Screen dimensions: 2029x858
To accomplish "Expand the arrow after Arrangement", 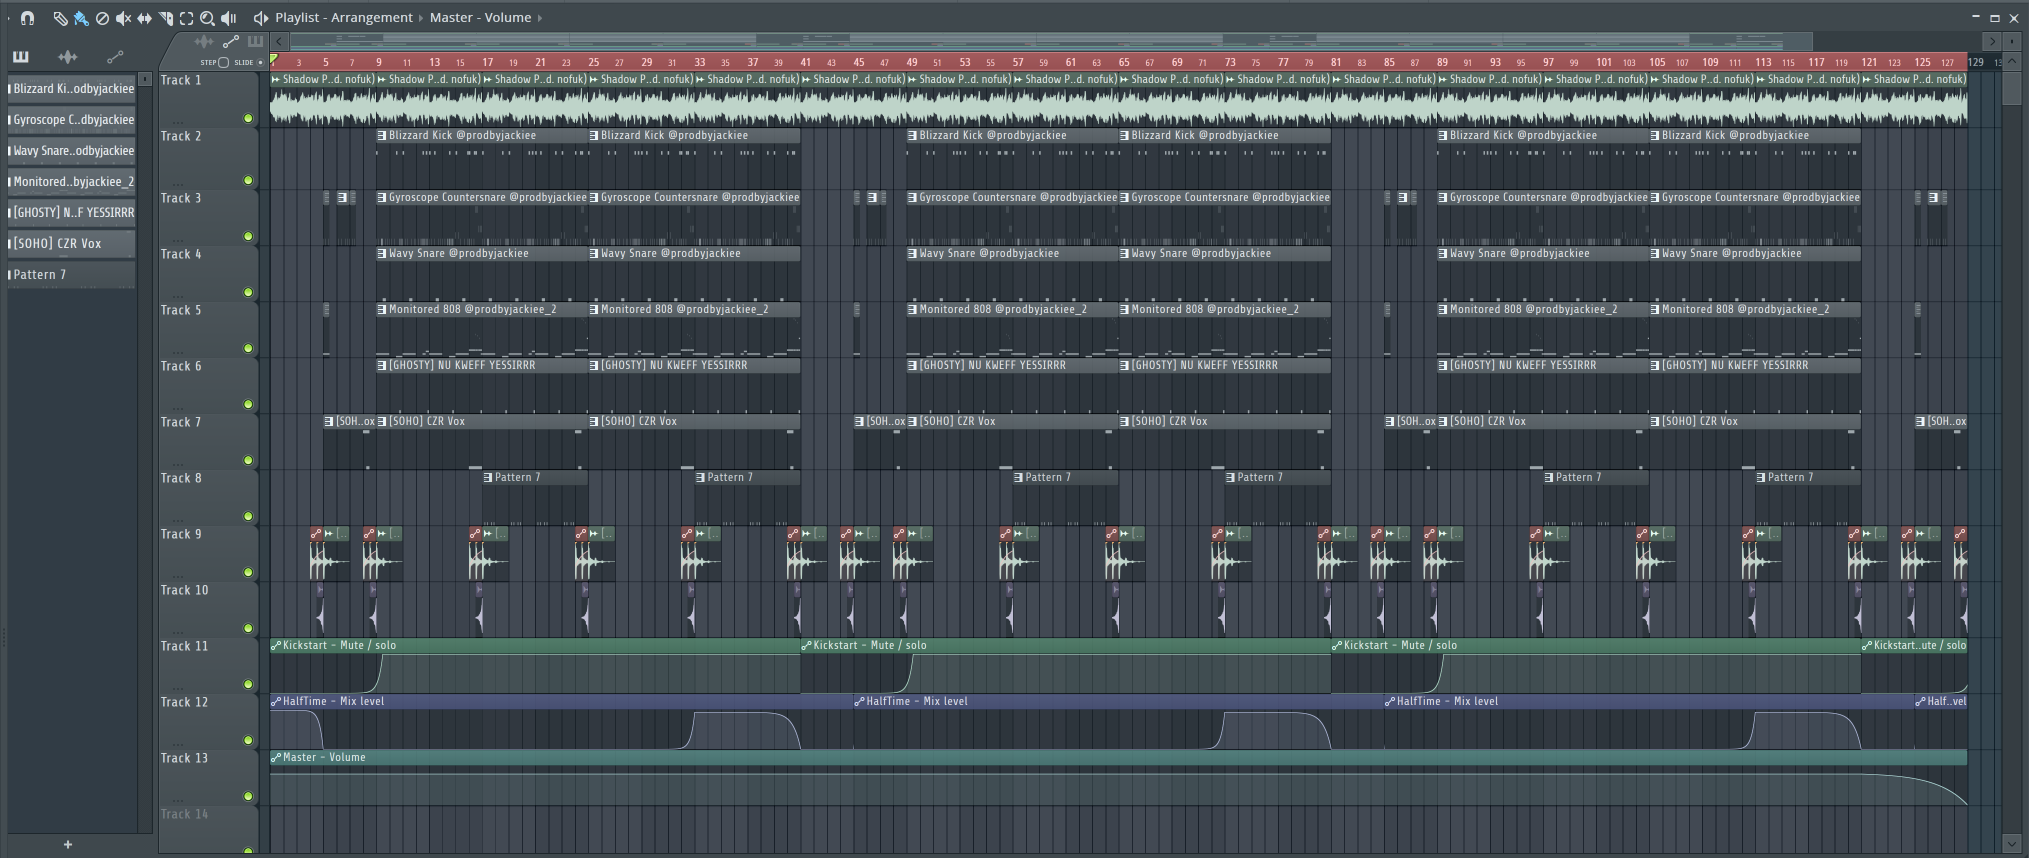I will pos(421,18).
